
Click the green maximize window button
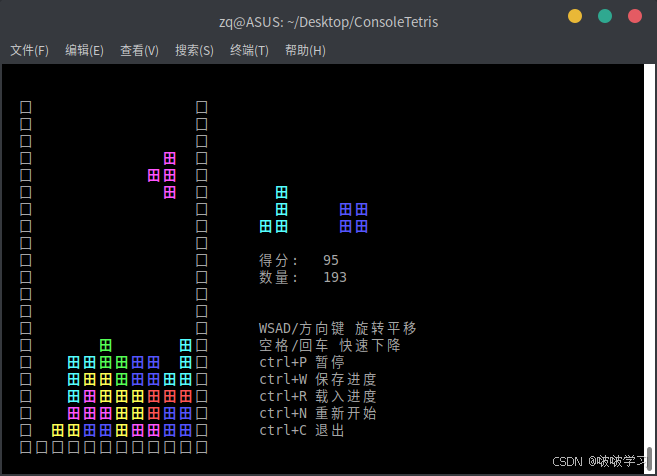click(x=605, y=16)
